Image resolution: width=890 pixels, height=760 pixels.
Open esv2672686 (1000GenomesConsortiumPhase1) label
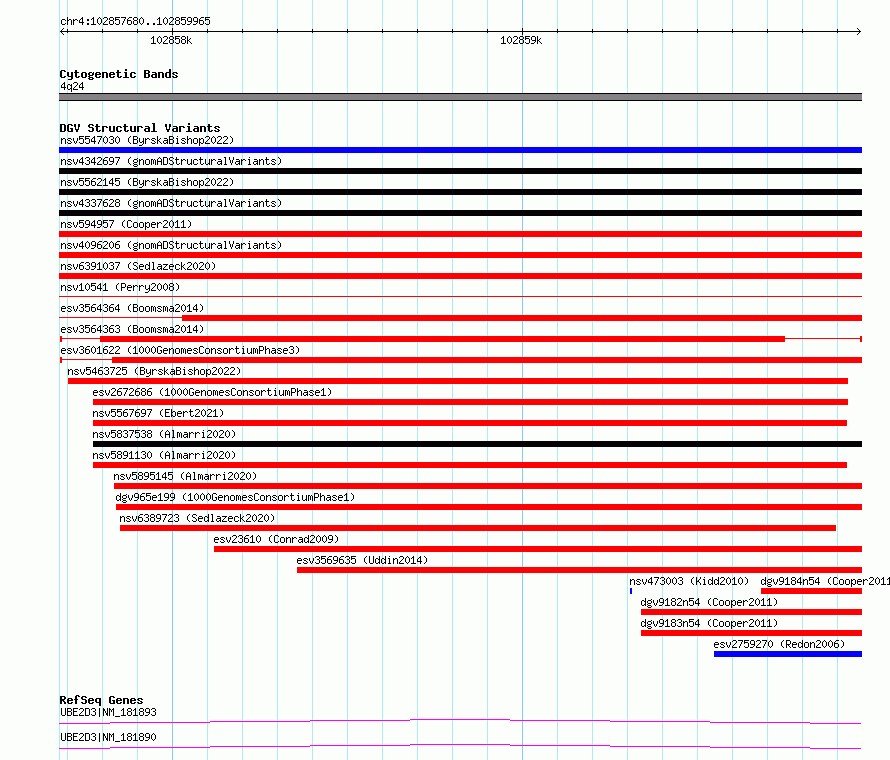pos(212,392)
